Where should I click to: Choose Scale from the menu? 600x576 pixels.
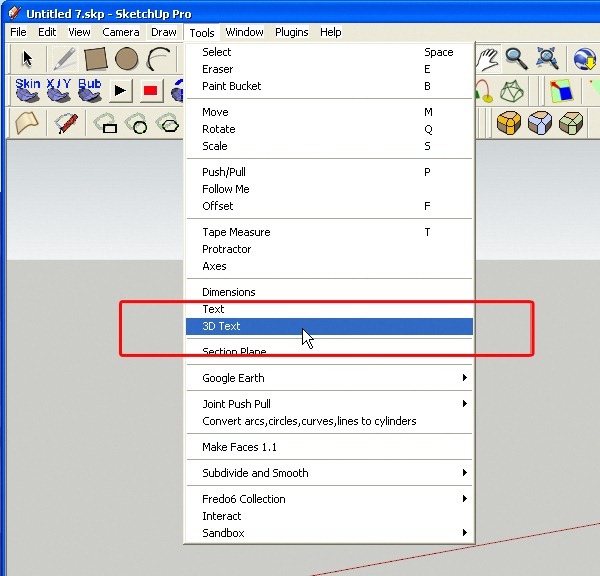[x=329, y=146]
